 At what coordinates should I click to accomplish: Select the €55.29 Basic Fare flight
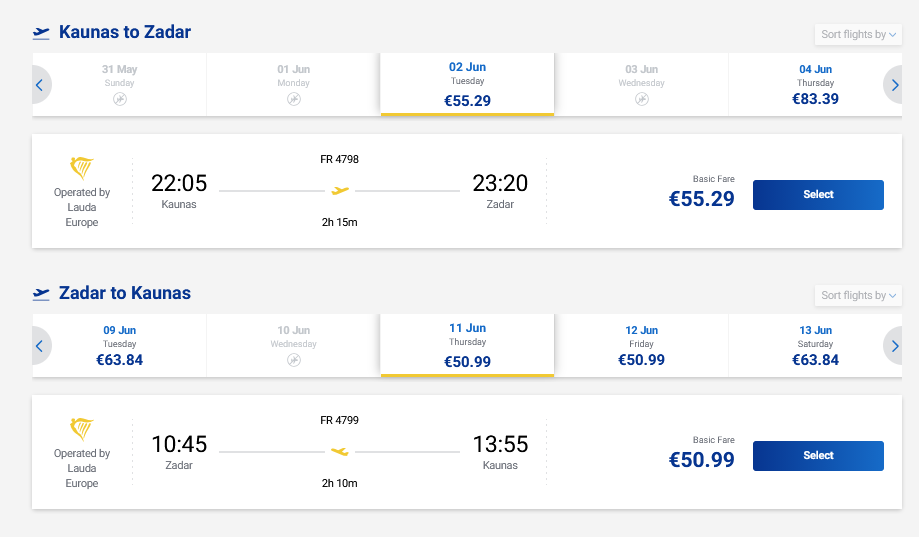click(x=817, y=195)
